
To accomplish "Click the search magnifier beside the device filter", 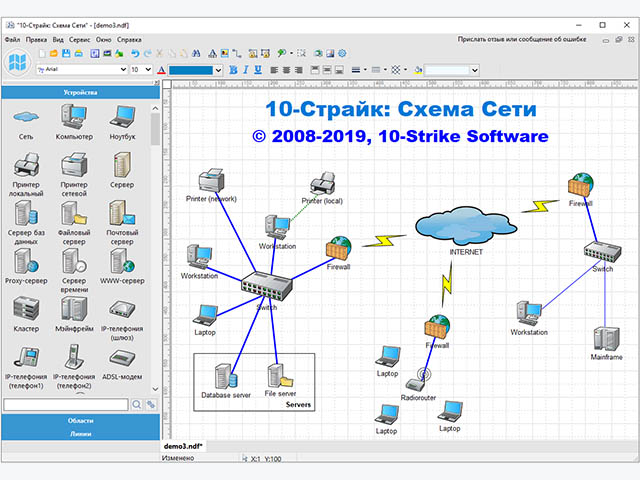I will (137, 404).
